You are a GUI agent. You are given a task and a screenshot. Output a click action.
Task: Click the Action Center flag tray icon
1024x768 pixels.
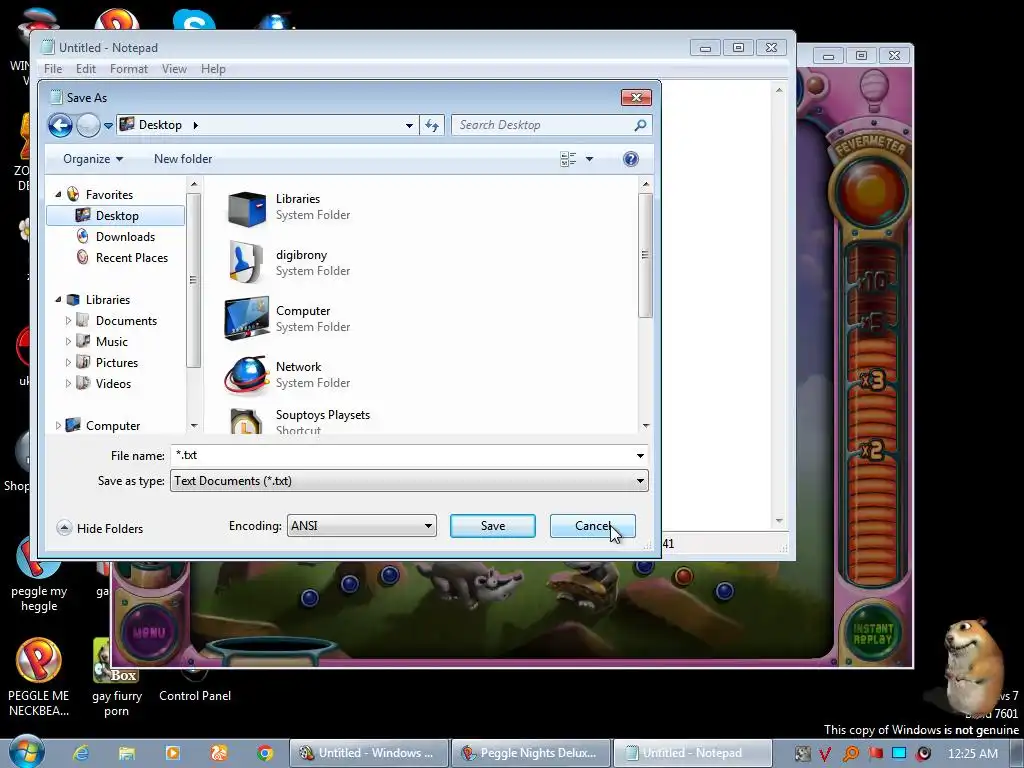[875, 754]
